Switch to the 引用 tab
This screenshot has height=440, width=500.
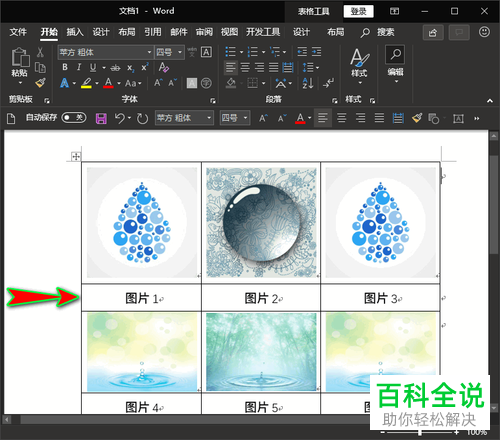tap(153, 32)
